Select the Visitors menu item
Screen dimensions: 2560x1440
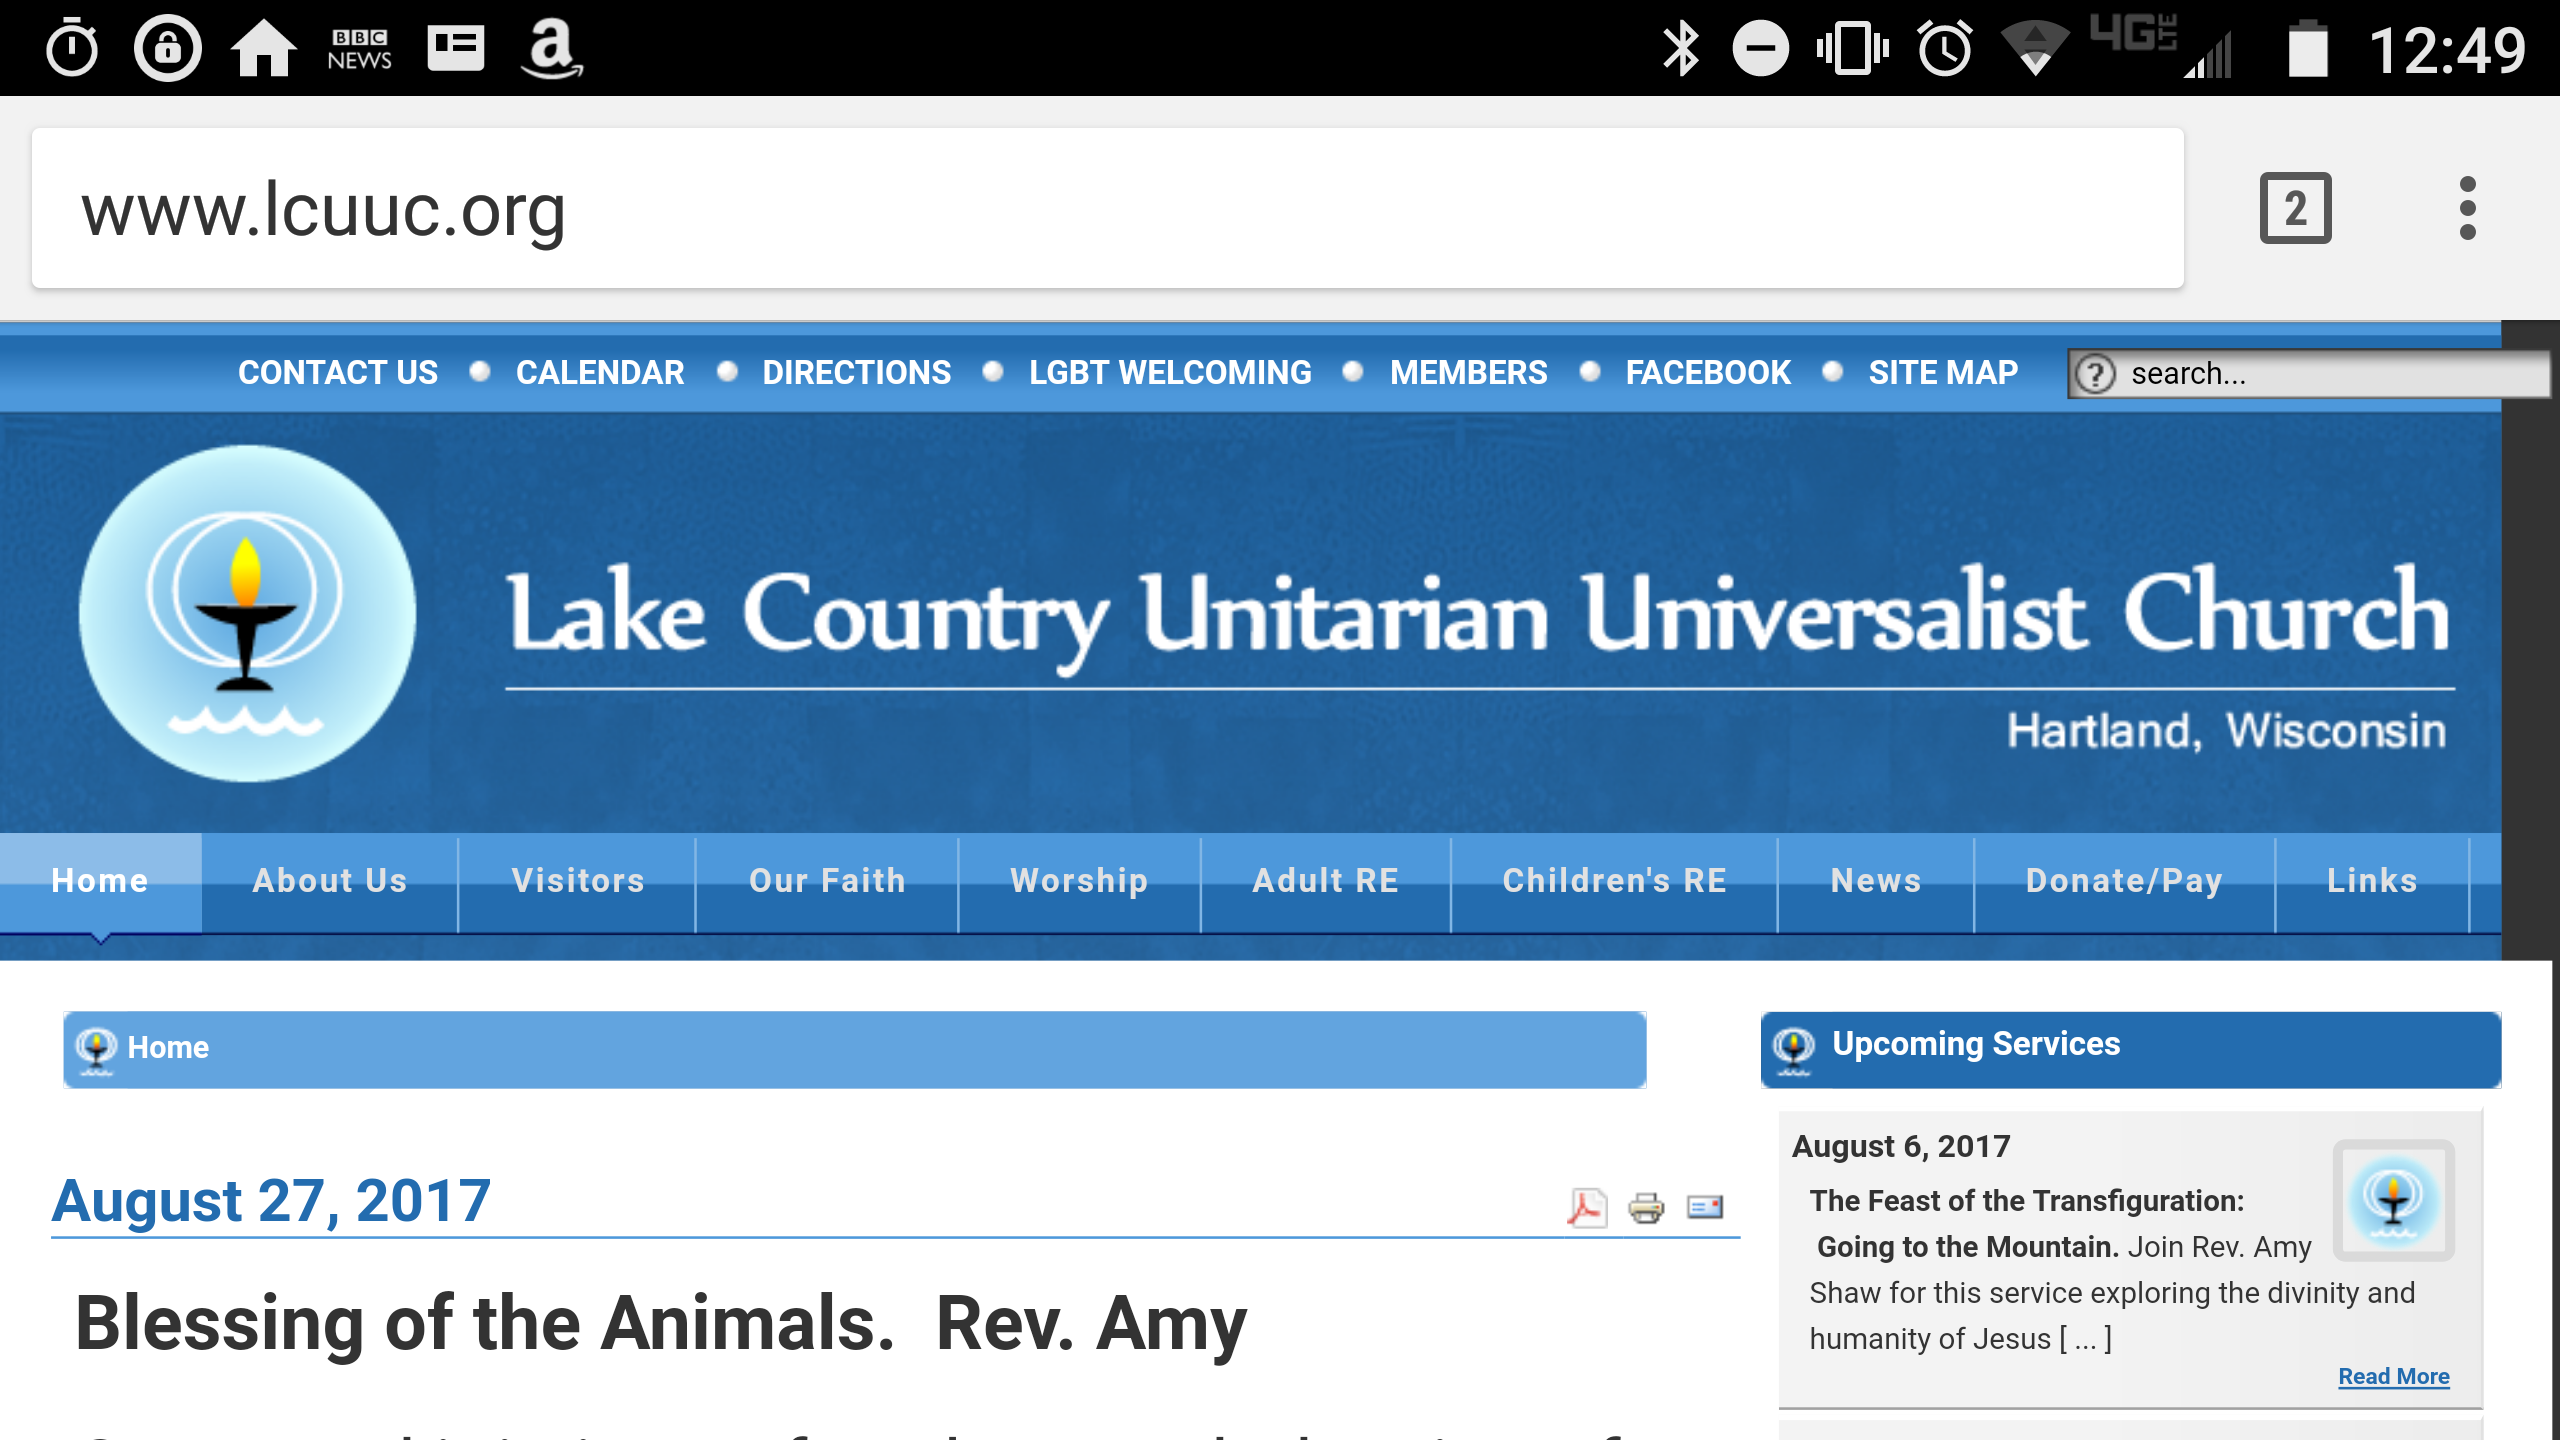click(578, 881)
